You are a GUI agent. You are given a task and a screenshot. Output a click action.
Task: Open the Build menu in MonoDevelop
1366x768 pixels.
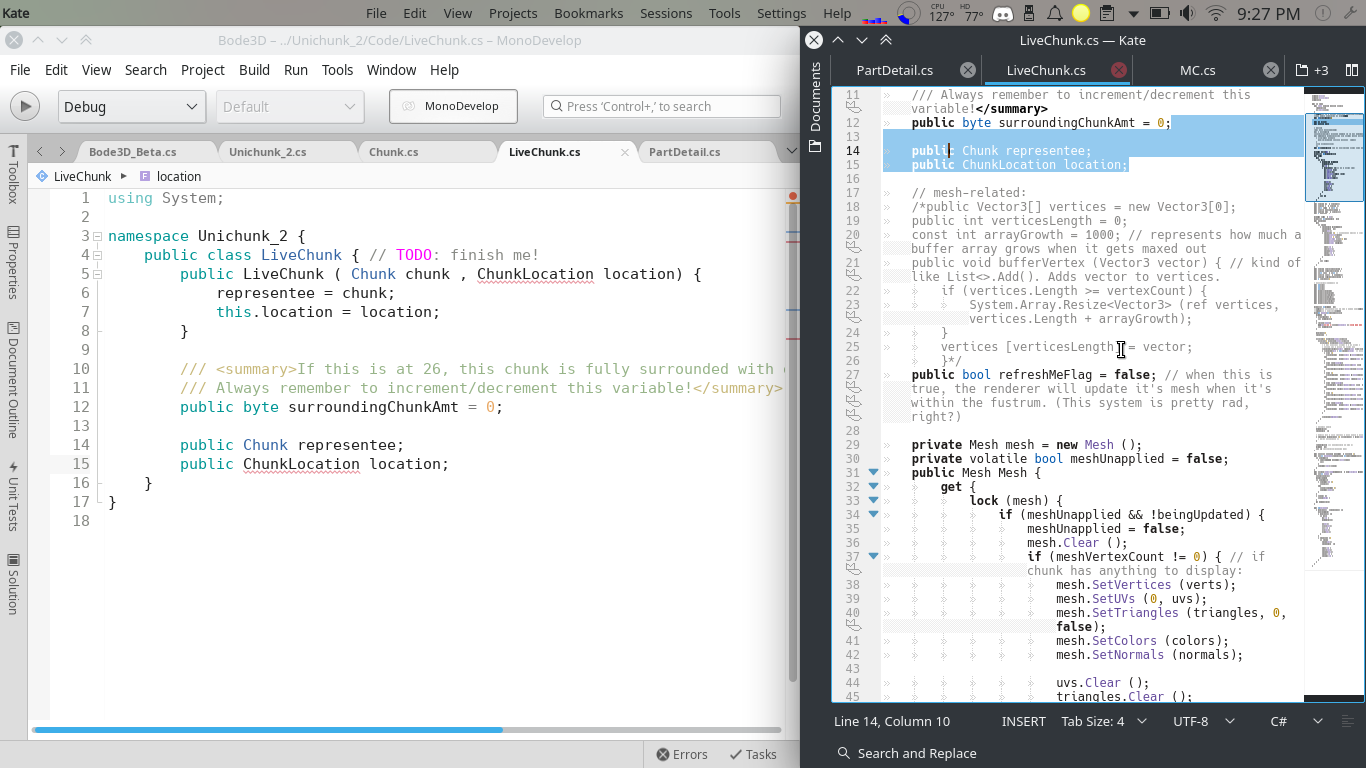coord(254,69)
